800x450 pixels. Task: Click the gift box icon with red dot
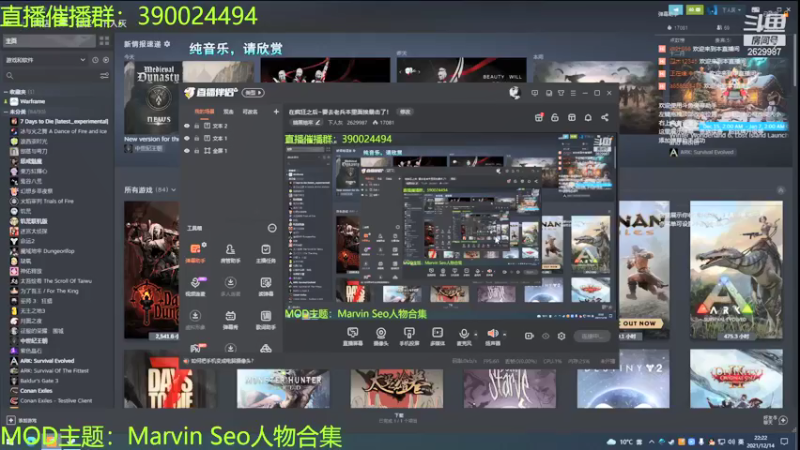pos(539,117)
